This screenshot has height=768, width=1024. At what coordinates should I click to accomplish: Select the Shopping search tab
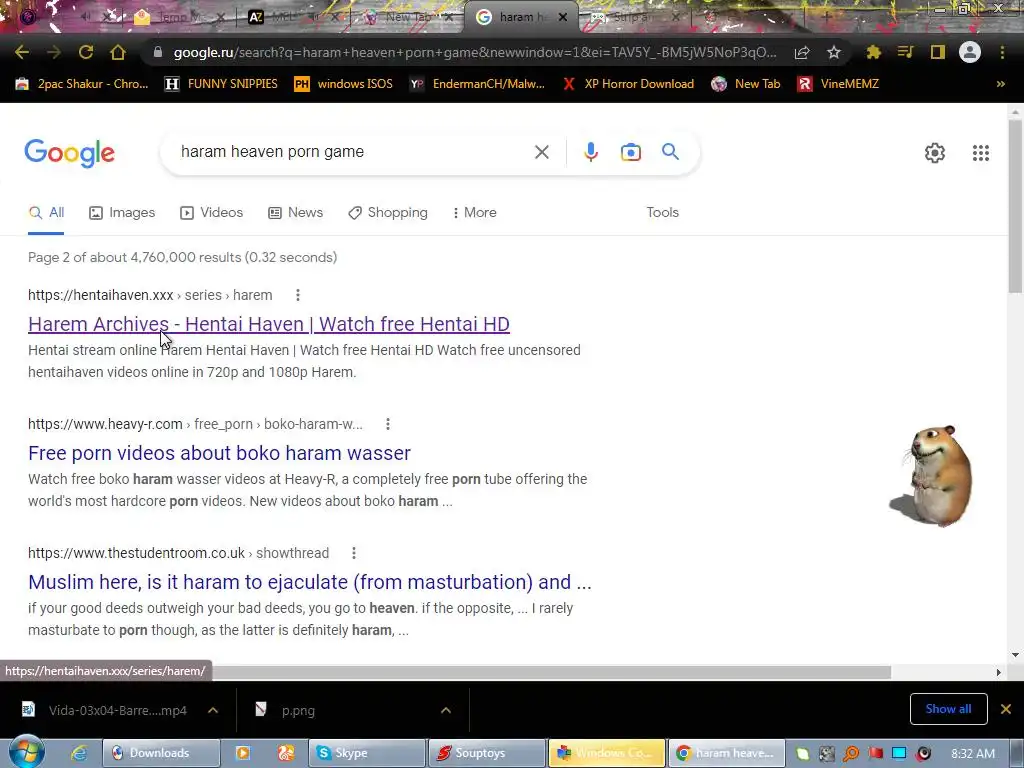point(388,212)
